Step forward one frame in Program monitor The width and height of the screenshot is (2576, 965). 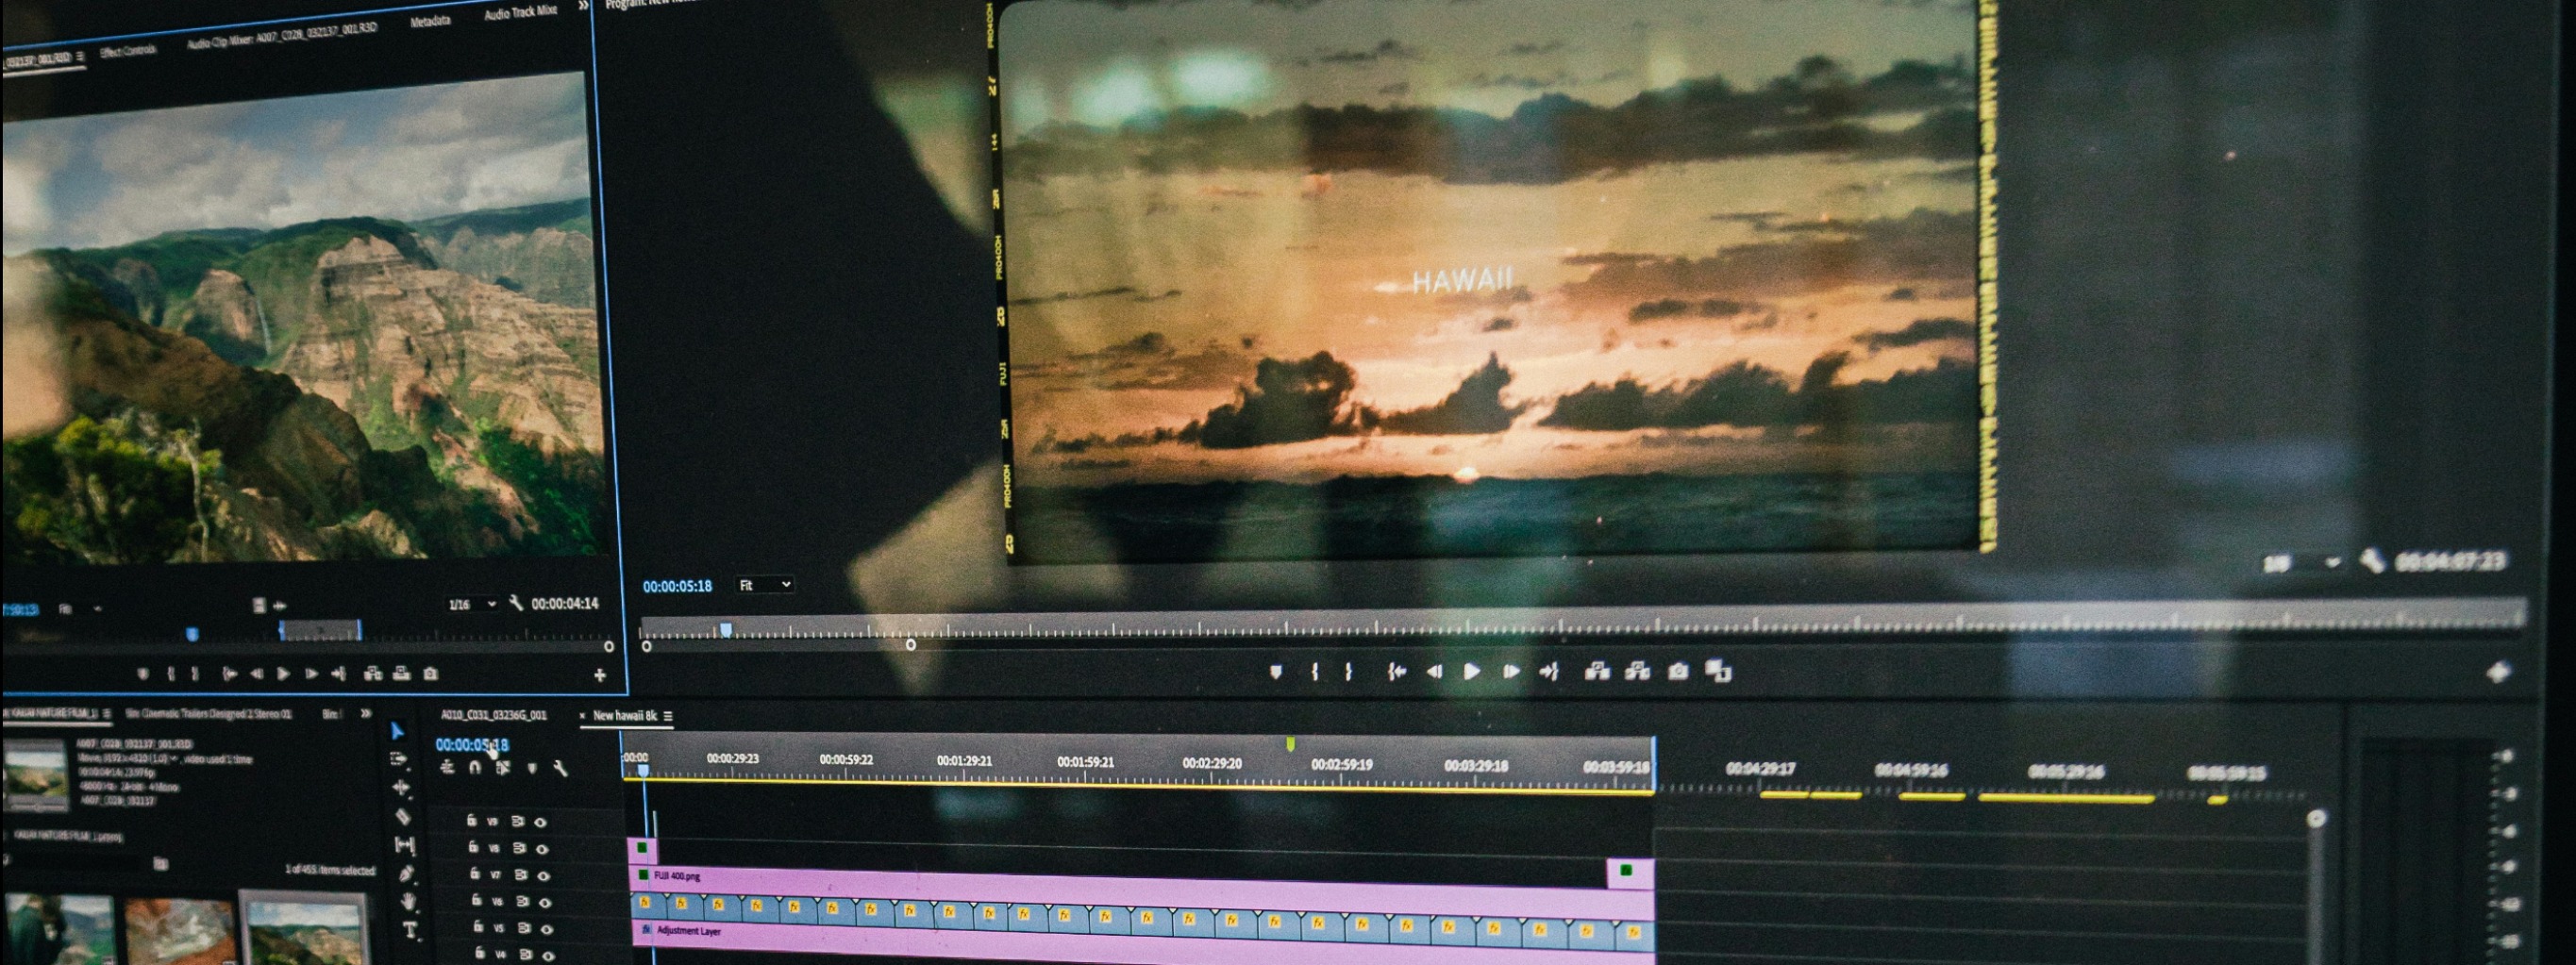pyautogui.click(x=1510, y=672)
